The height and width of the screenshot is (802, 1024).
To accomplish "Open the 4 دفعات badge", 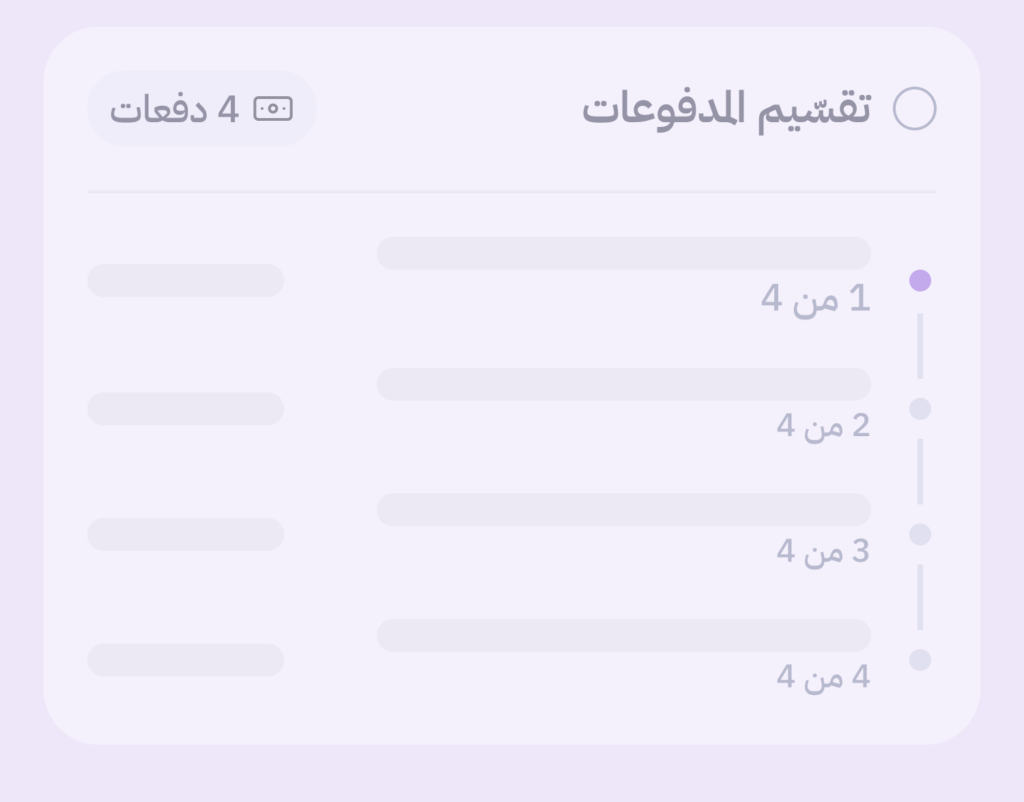I will click(x=202, y=109).
